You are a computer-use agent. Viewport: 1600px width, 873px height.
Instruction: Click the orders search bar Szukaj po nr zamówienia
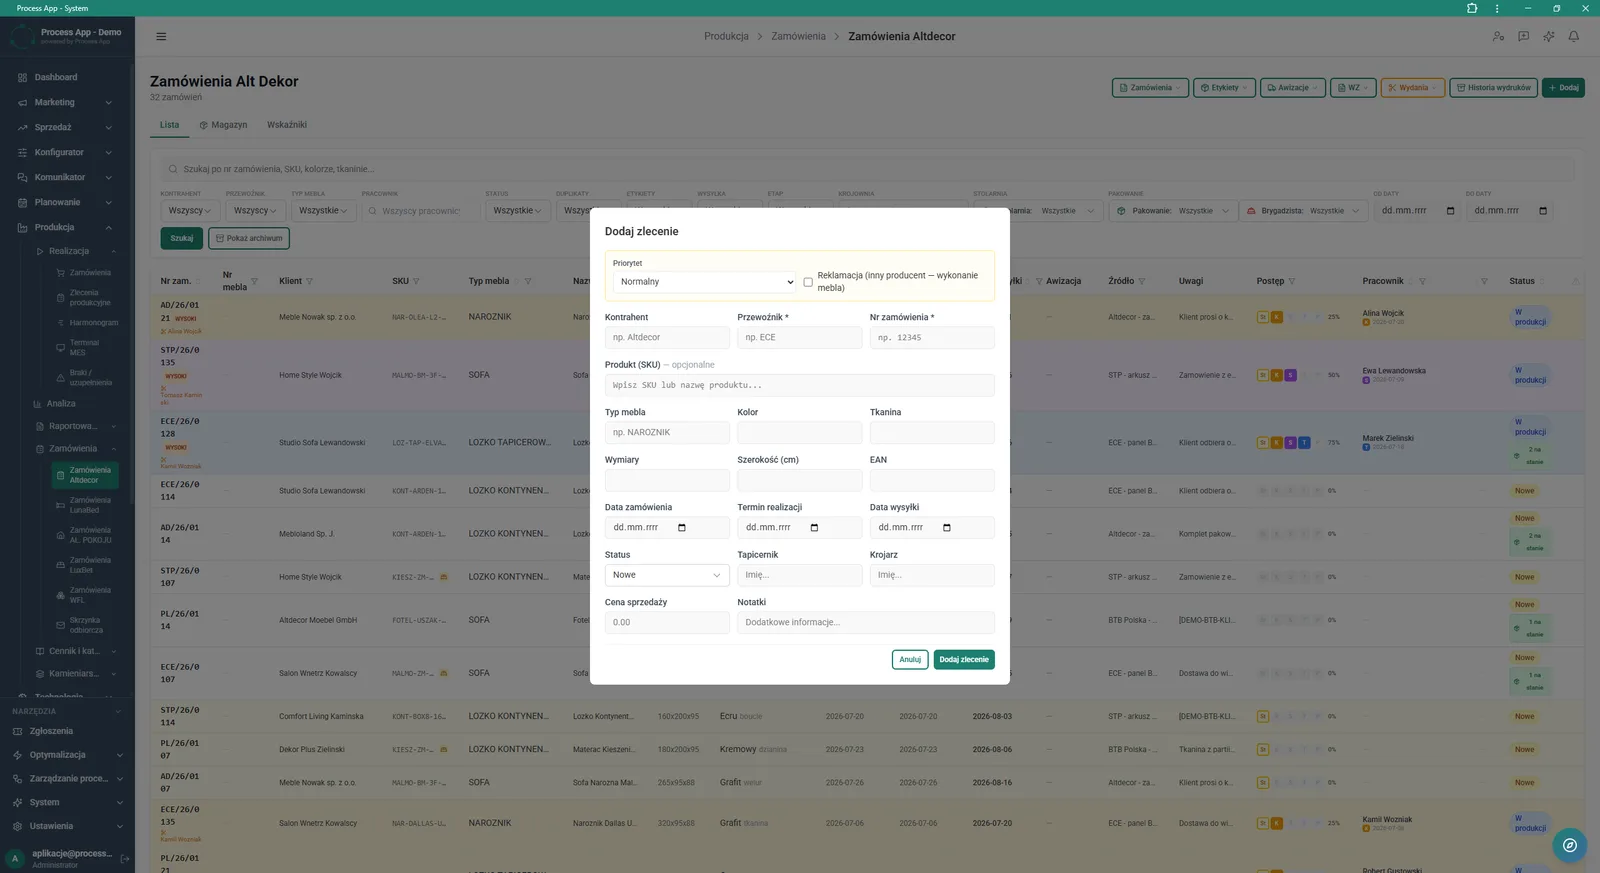pyautogui.click(x=868, y=169)
